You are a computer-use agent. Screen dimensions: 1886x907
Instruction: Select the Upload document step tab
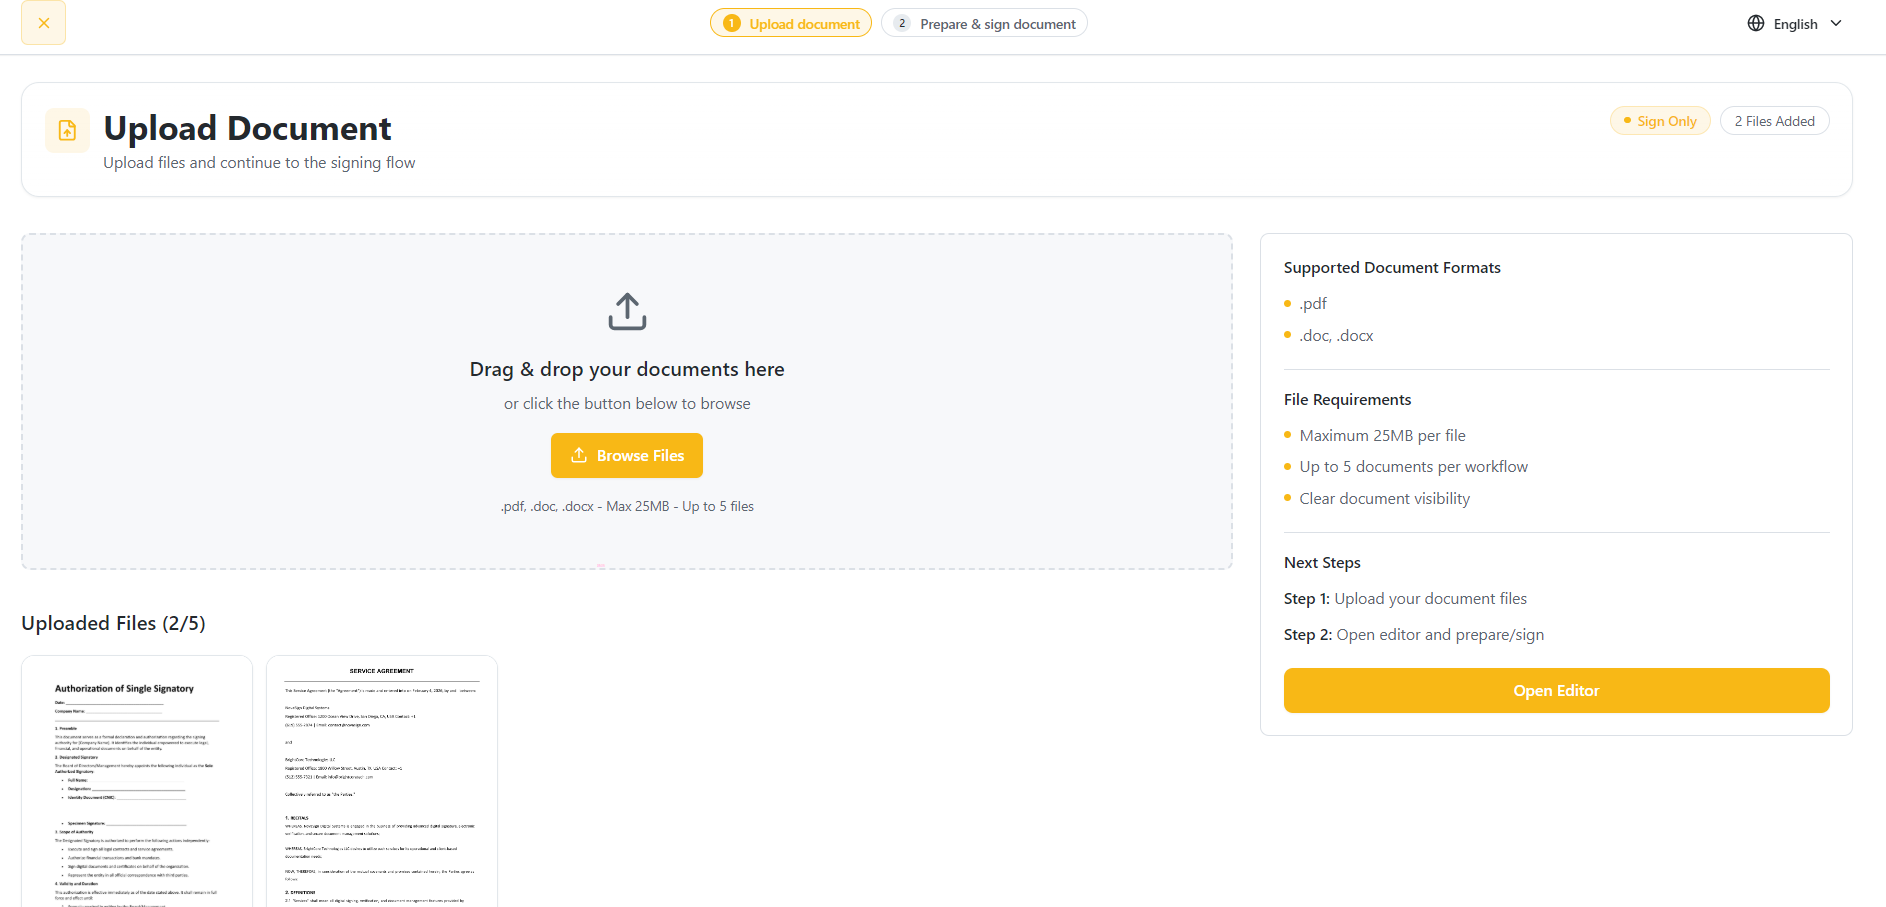click(791, 23)
